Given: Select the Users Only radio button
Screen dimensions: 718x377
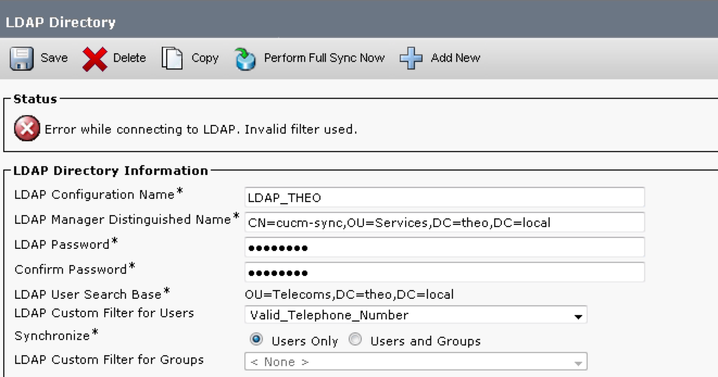Looking at the screenshot, I should pyautogui.click(x=256, y=339).
